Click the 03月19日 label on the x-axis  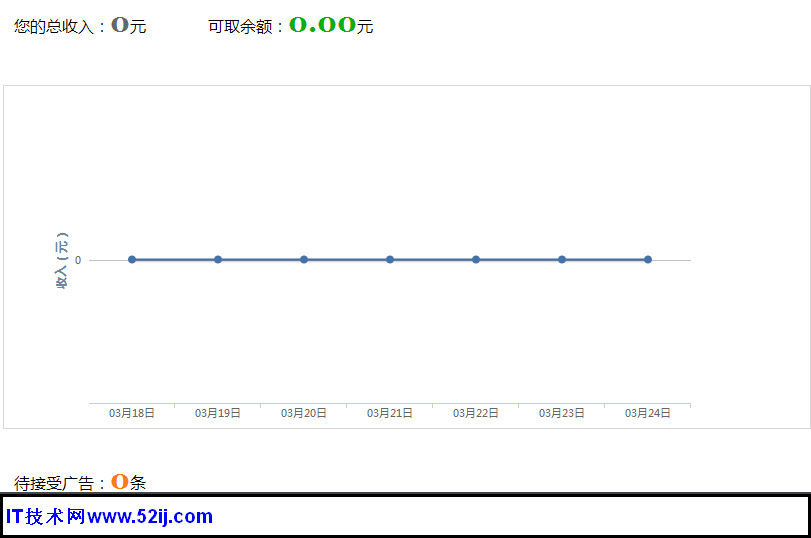tap(218, 413)
